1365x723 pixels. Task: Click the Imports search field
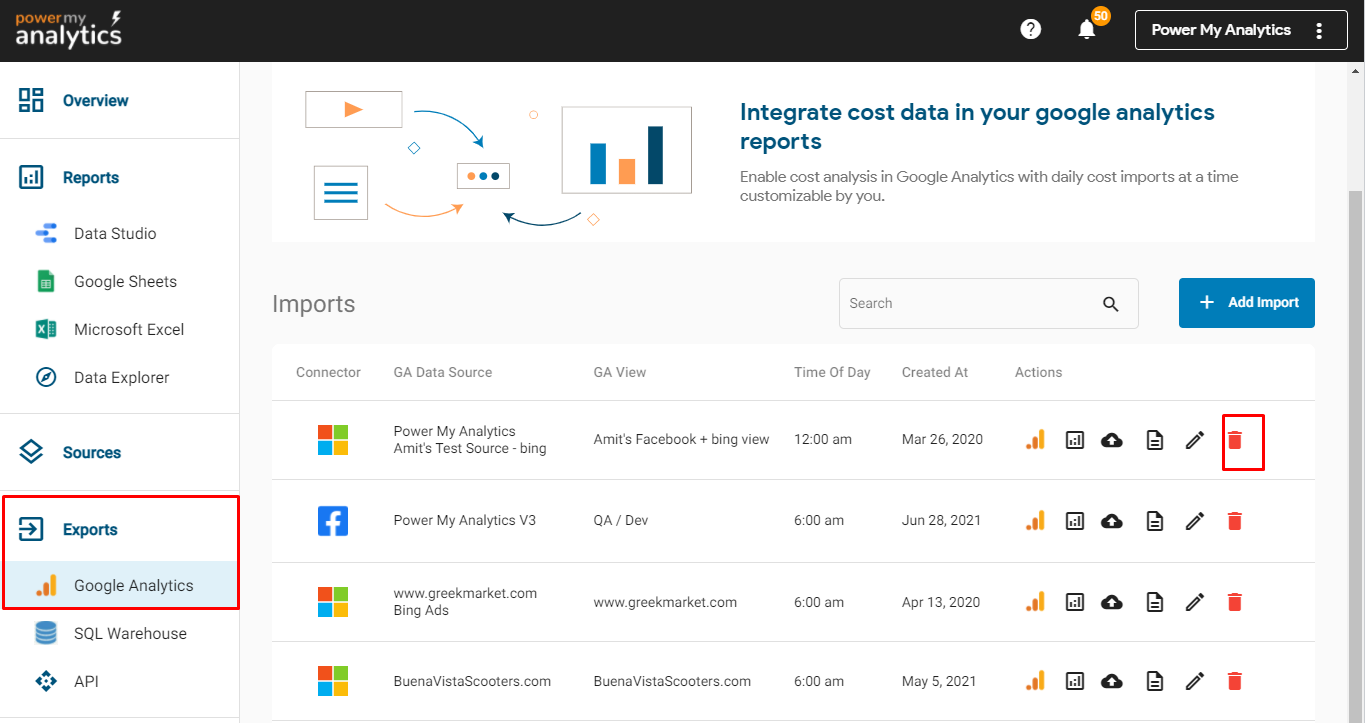pos(965,304)
